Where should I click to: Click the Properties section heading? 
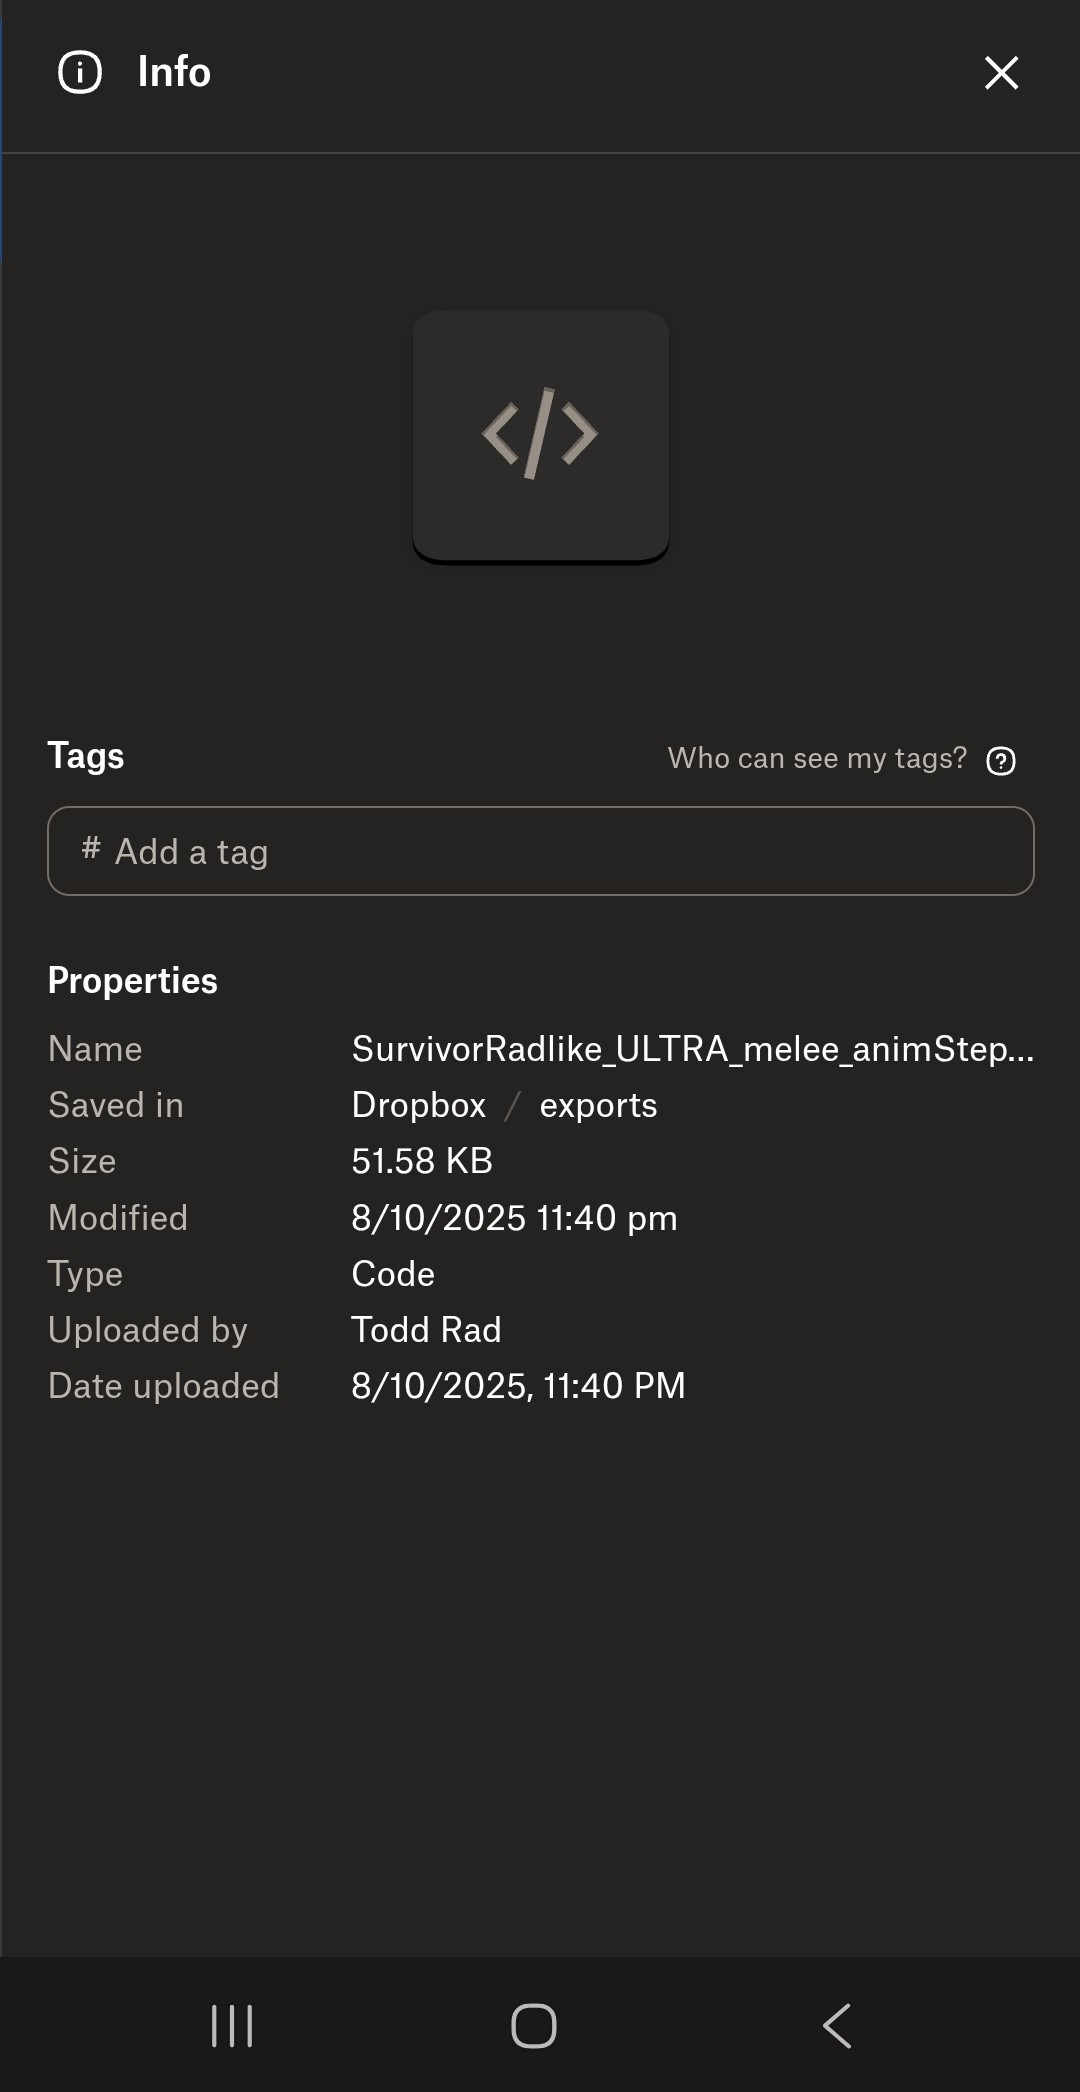click(x=133, y=981)
